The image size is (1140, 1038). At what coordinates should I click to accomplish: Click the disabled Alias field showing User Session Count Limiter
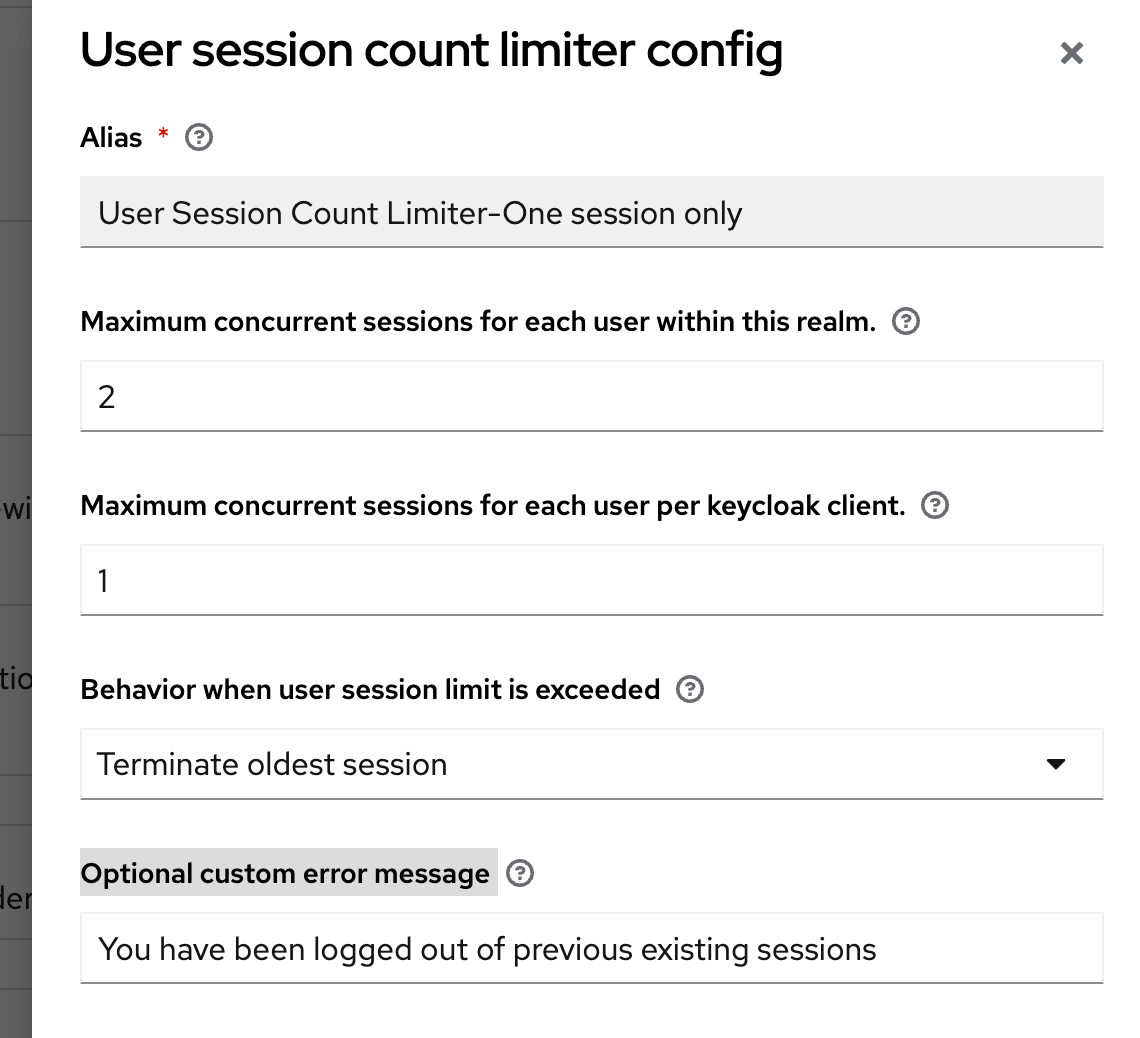[x=591, y=212]
